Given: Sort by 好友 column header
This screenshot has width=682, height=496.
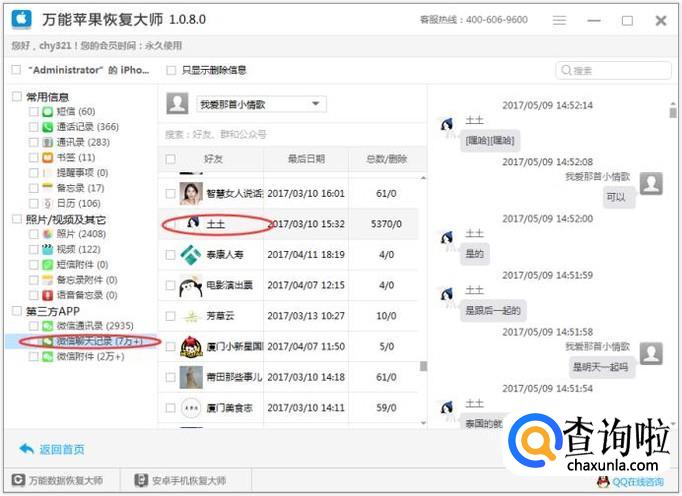Looking at the screenshot, I should (214, 159).
